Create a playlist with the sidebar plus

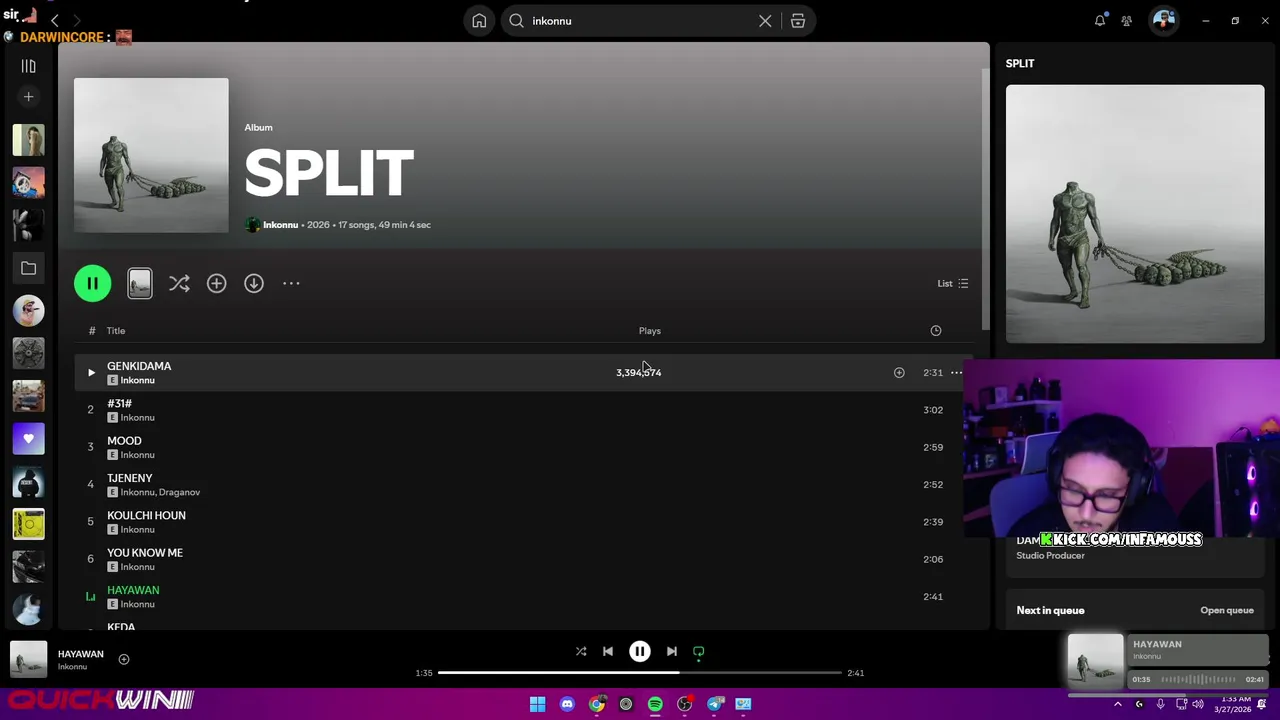point(28,97)
